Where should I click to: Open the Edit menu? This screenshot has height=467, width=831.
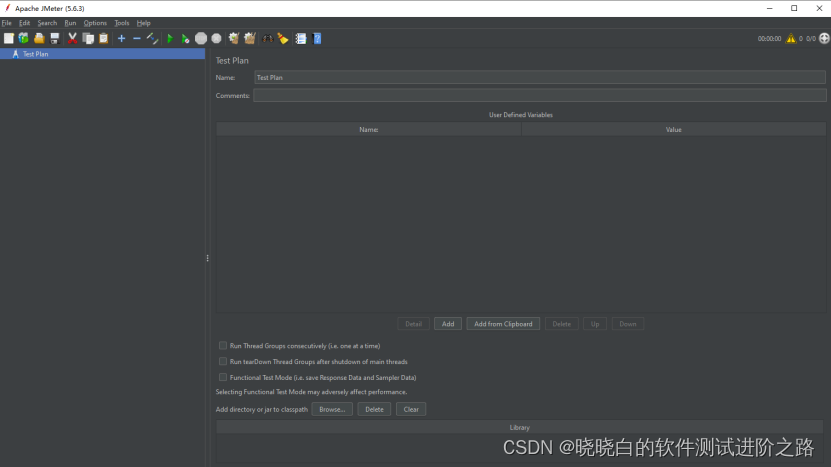pyautogui.click(x=24, y=23)
